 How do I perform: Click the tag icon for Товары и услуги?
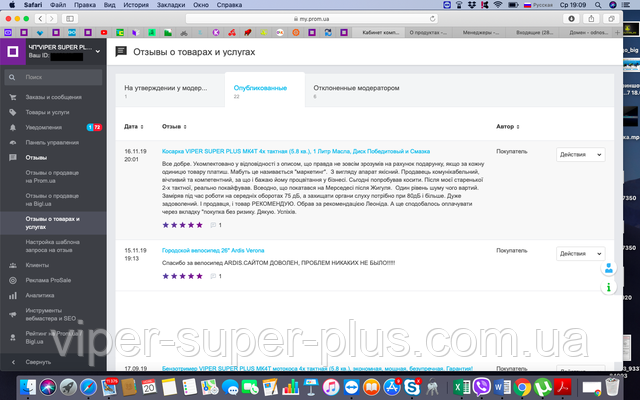[13, 112]
